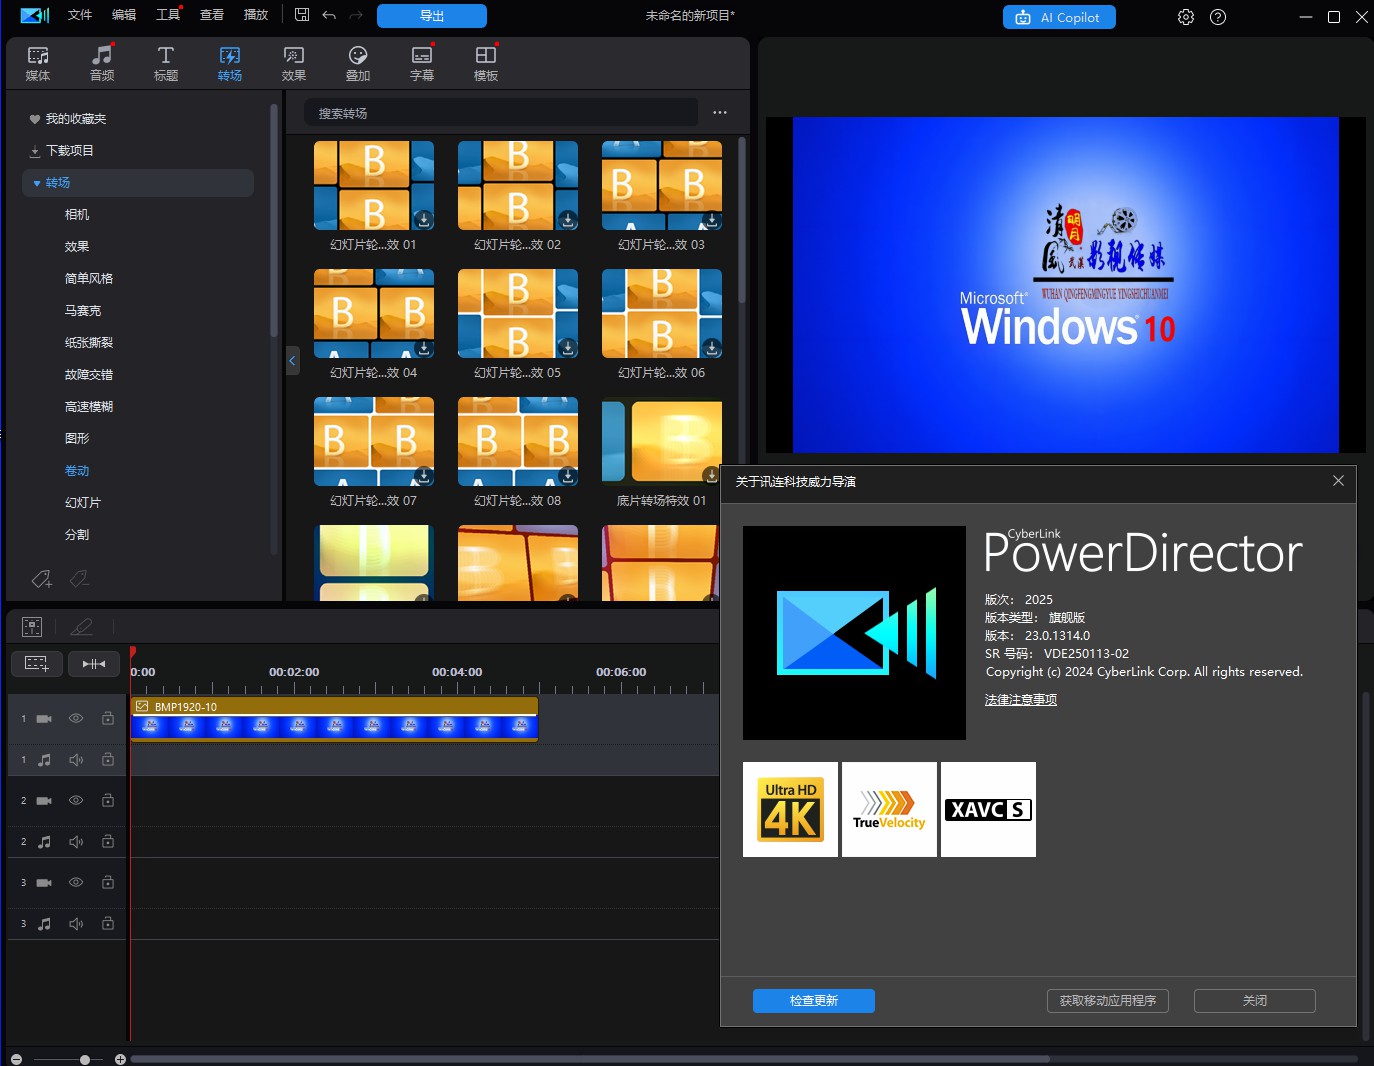
Task: Click 获取移动应用程序 button
Action: 1108,1001
